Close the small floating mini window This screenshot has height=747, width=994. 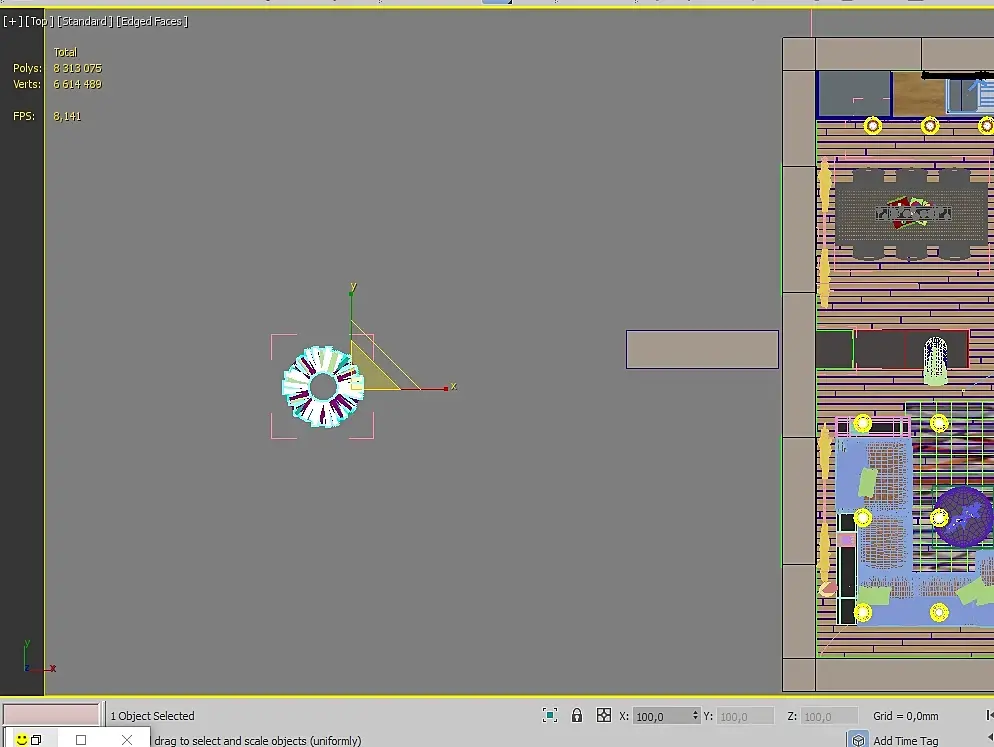pyautogui.click(x=127, y=740)
